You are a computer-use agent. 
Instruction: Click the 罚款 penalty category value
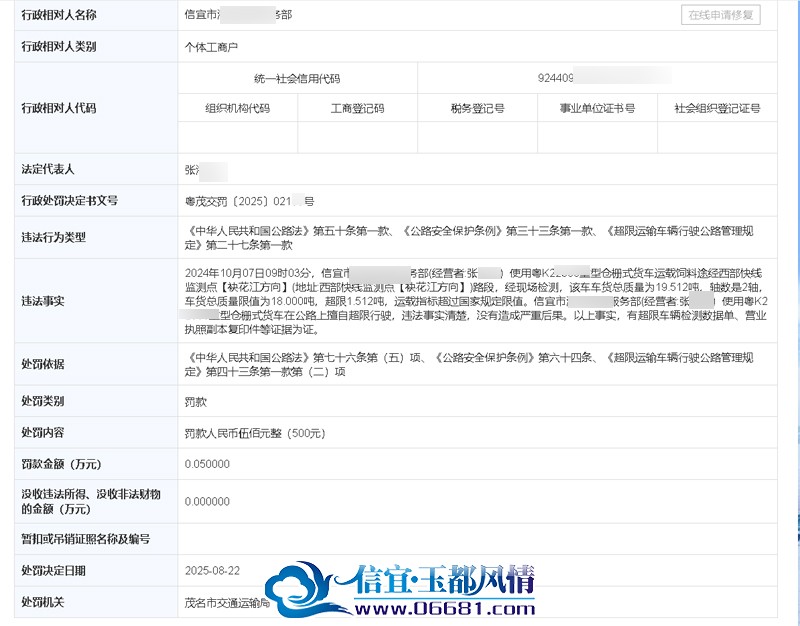coord(195,402)
